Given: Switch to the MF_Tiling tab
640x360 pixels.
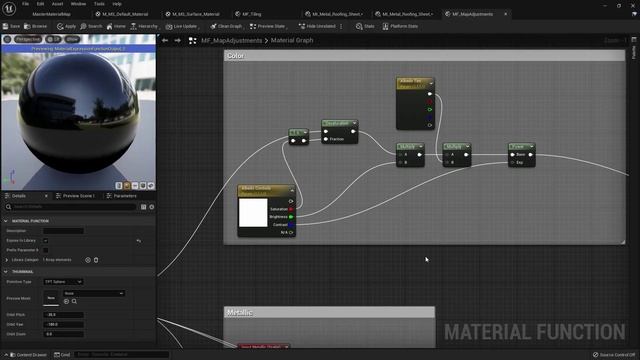Looking at the screenshot, I should 249,14.
